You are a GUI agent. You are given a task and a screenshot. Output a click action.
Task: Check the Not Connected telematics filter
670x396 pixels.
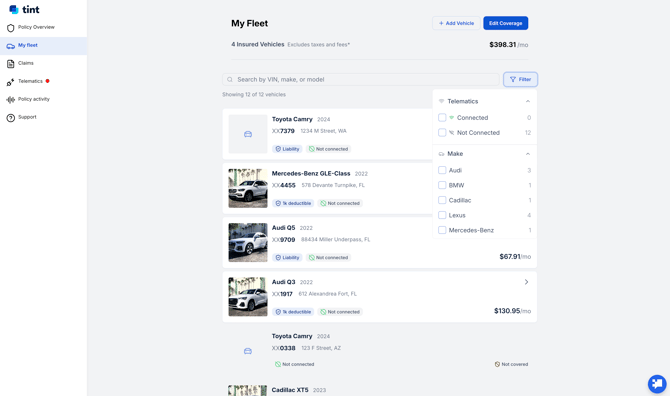point(442,132)
